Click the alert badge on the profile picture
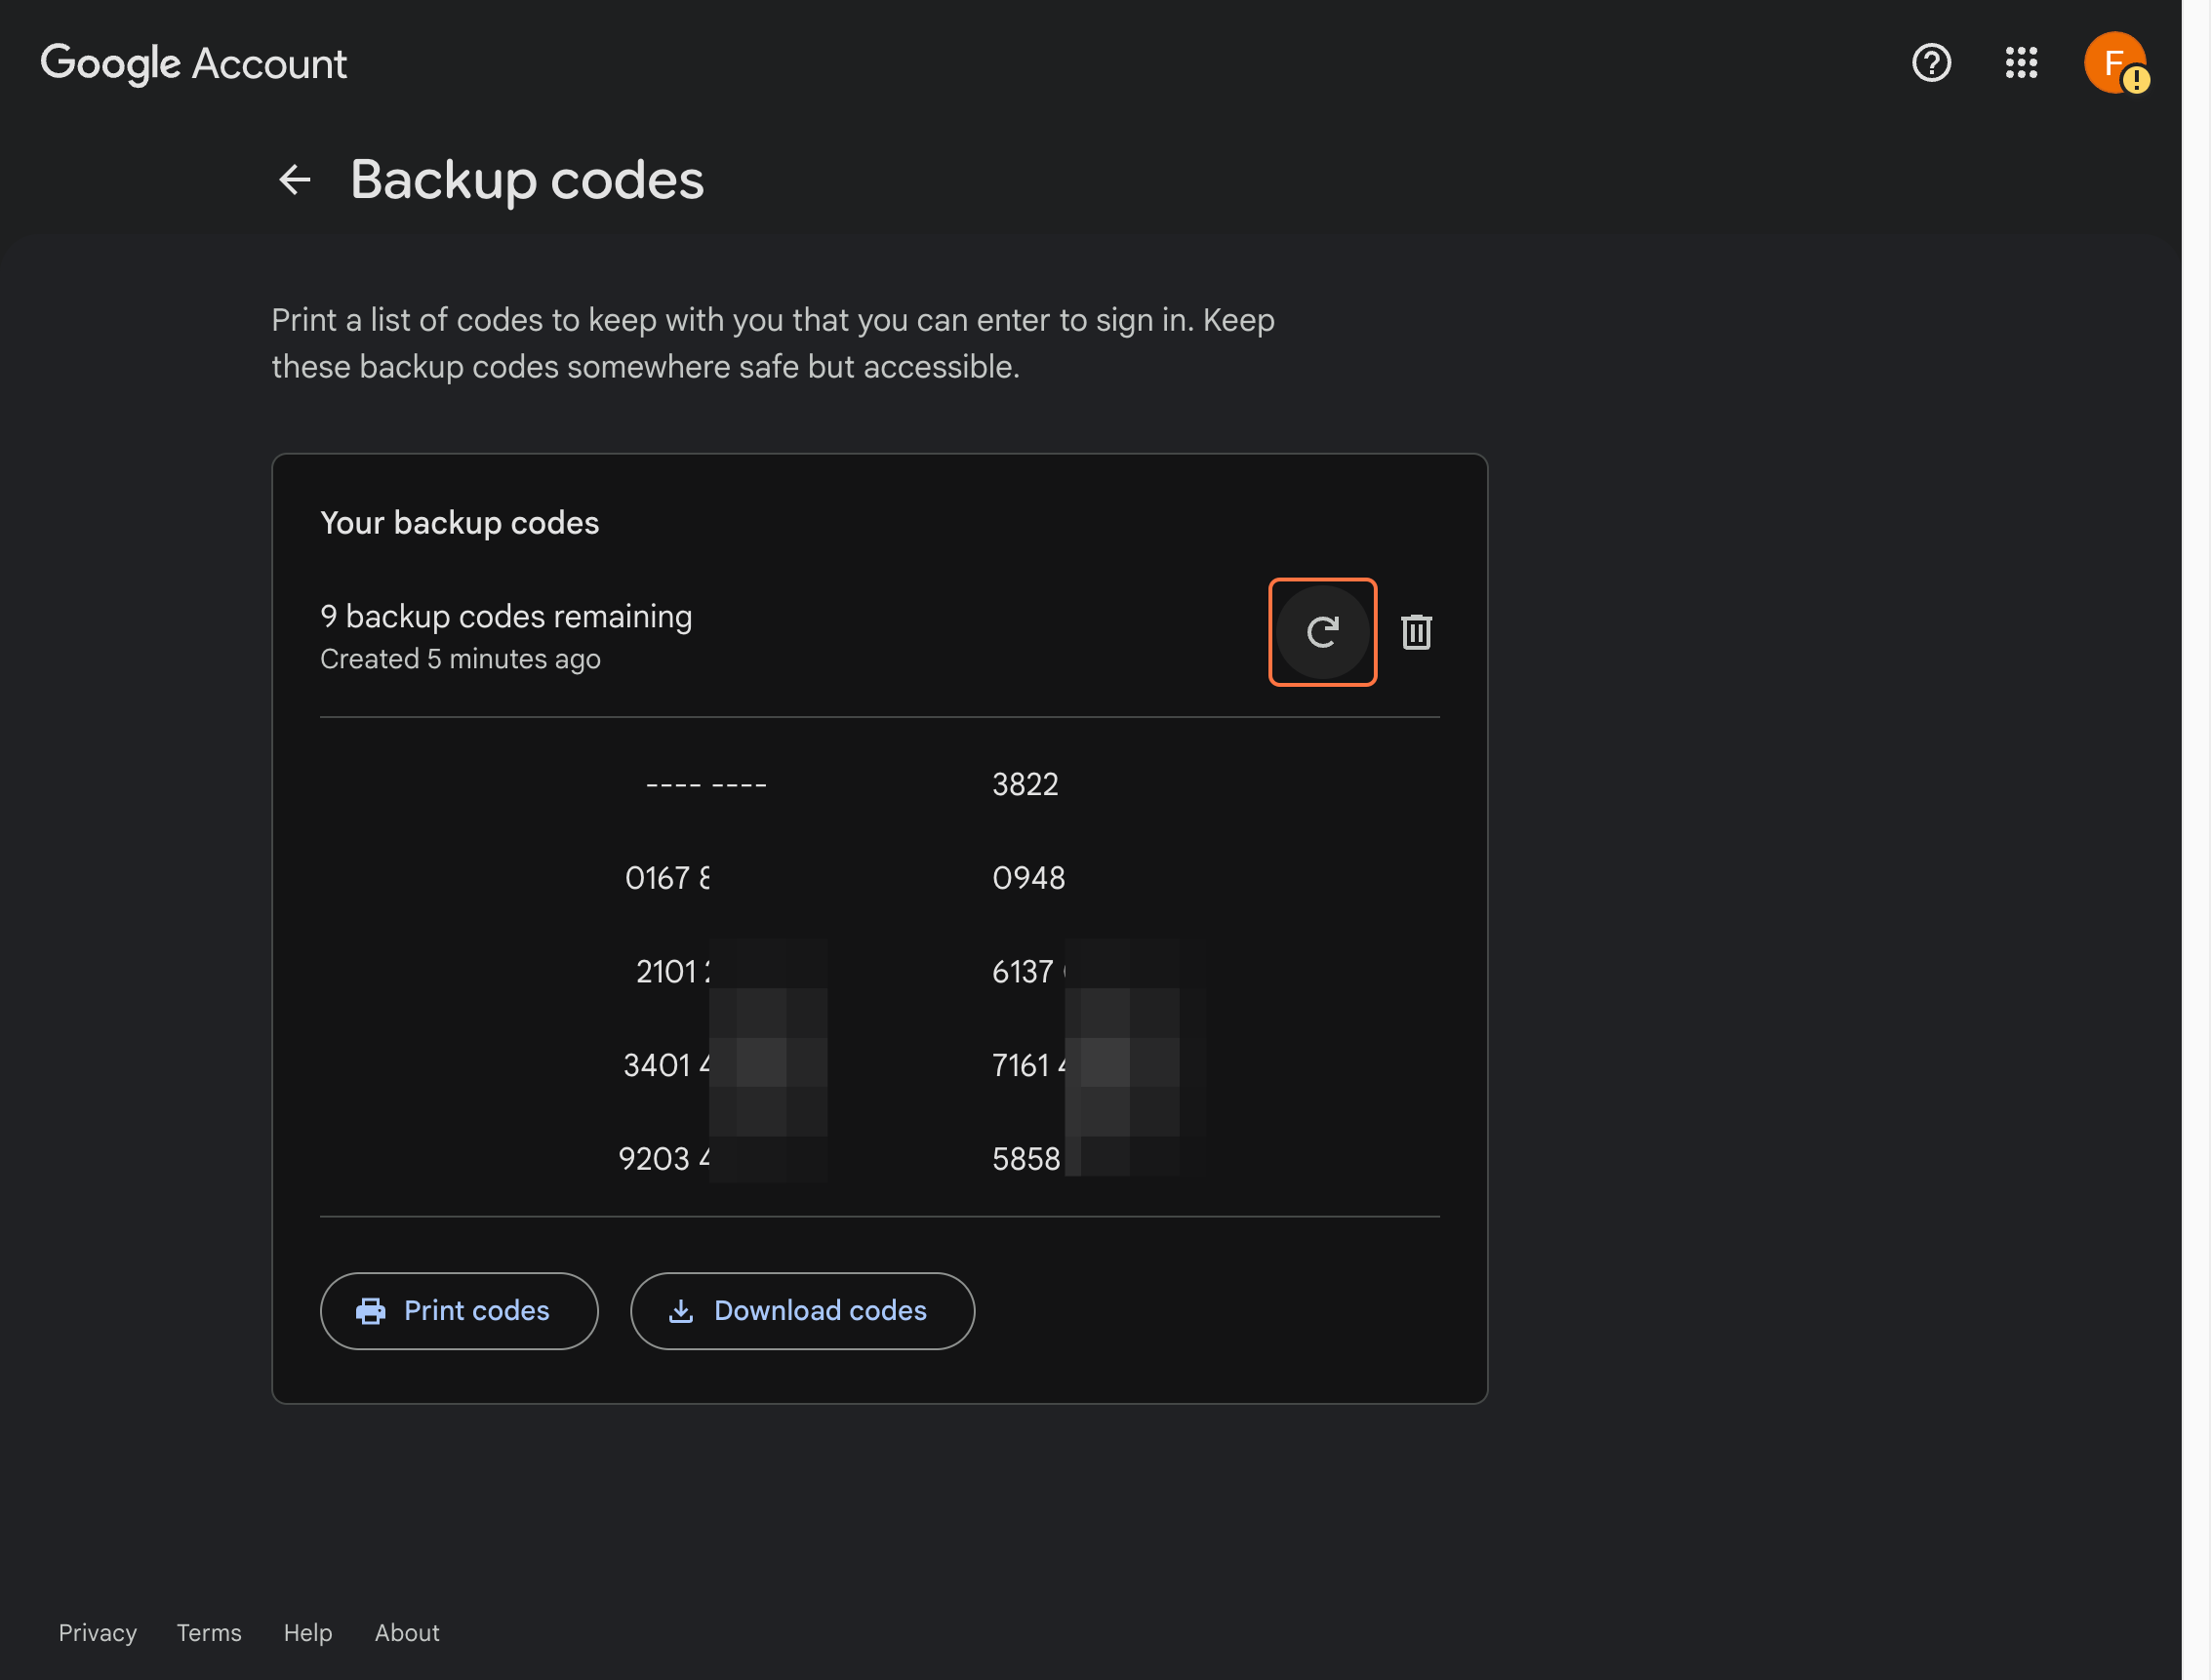 coord(2137,82)
